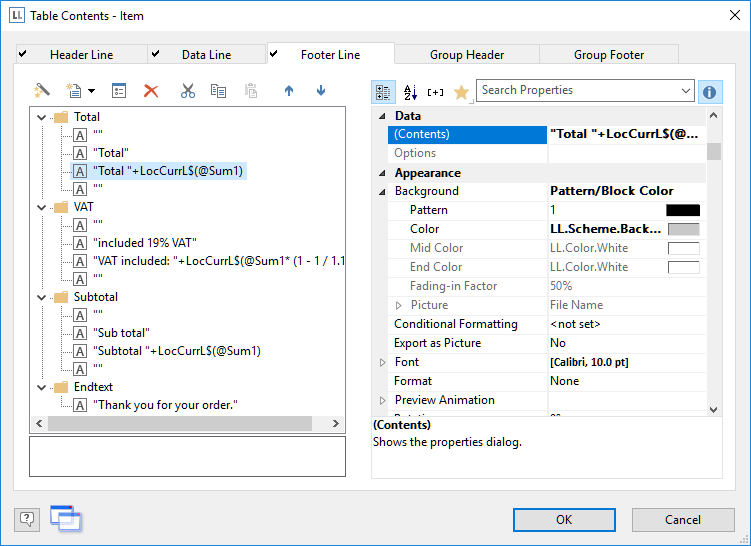Collapse the Endtext tree node
The width and height of the screenshot is (751, 546).
tap(42, 387)
